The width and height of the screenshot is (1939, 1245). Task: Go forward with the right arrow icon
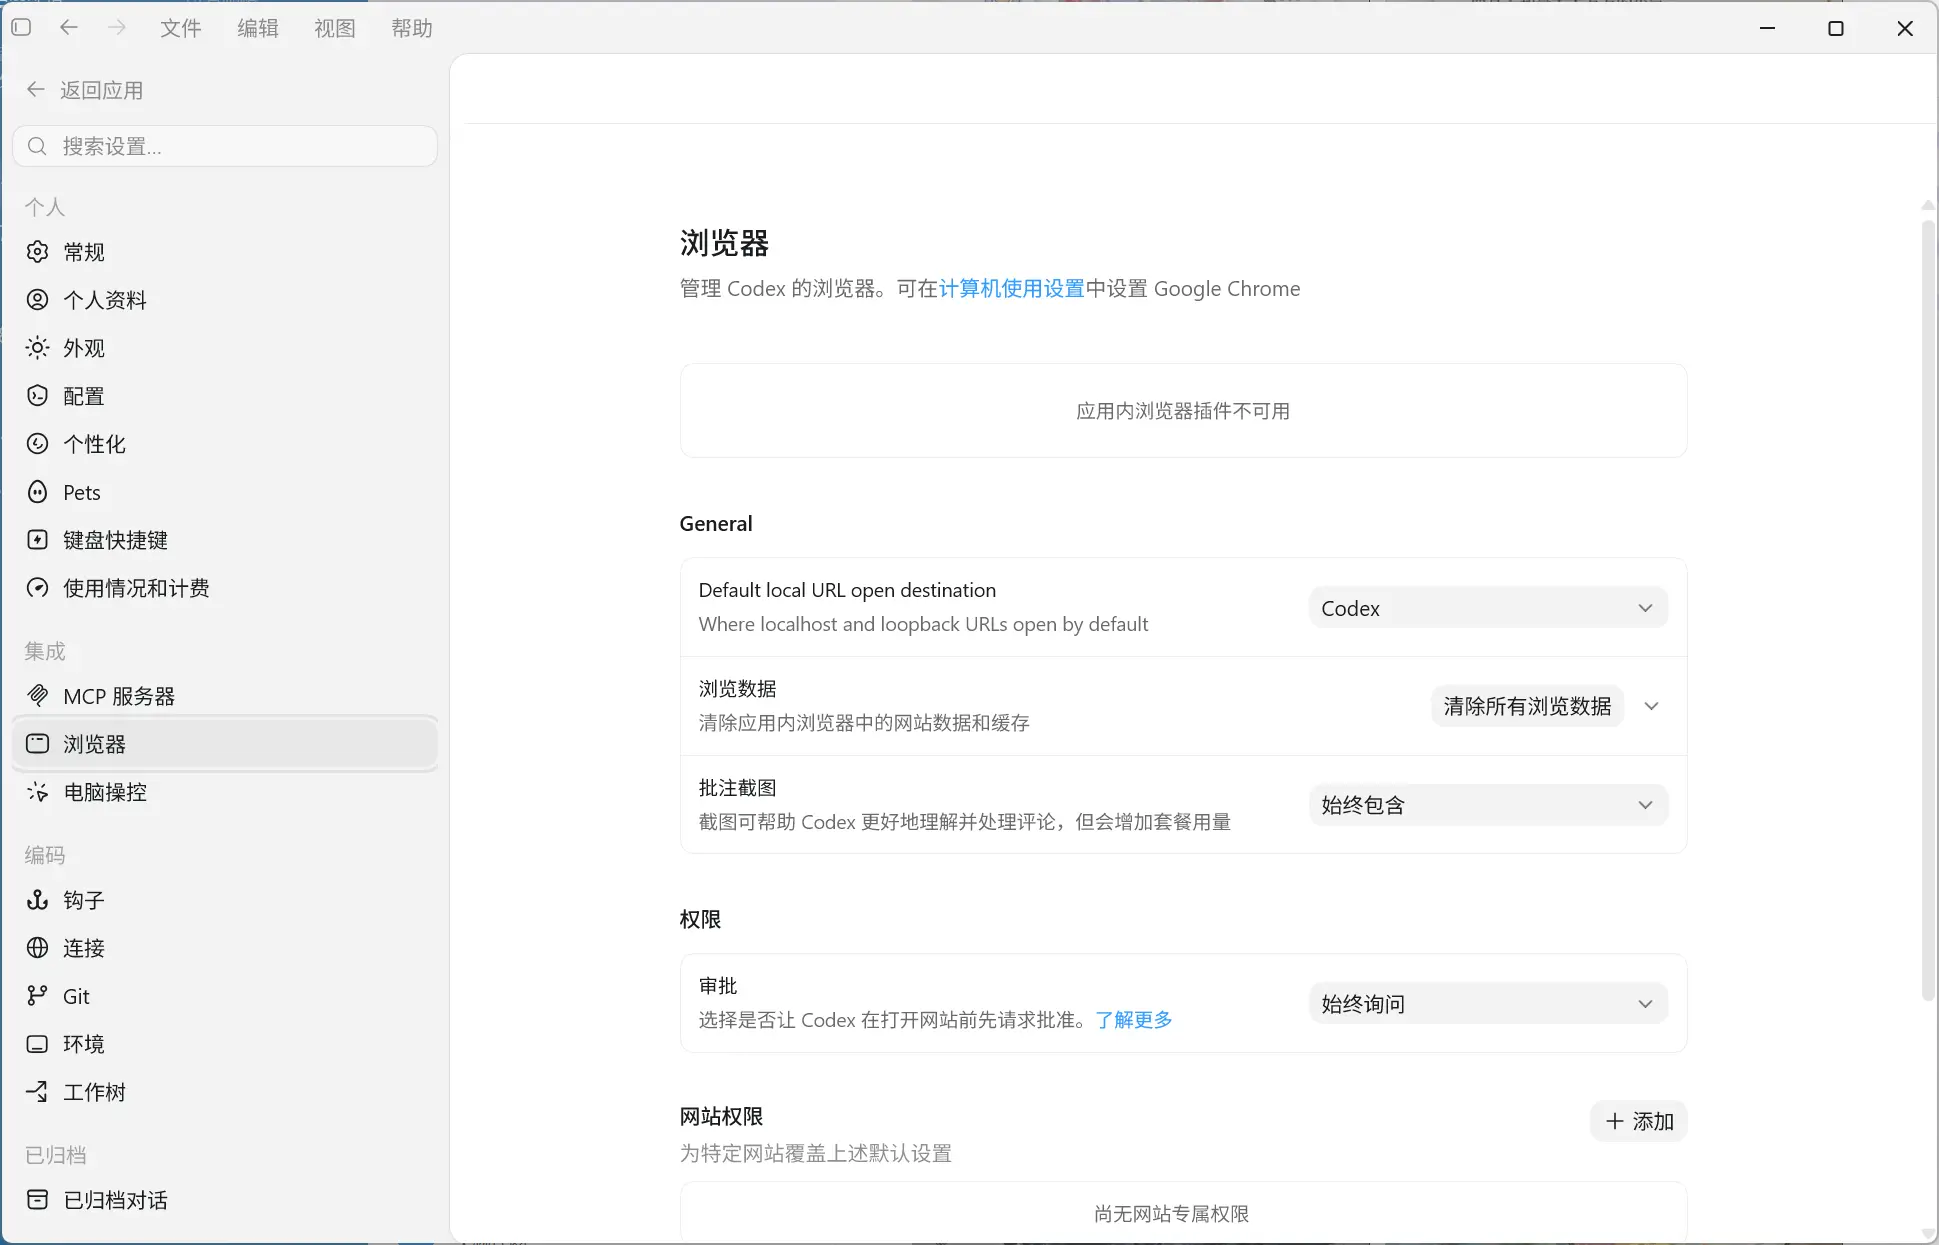(117, 28)
